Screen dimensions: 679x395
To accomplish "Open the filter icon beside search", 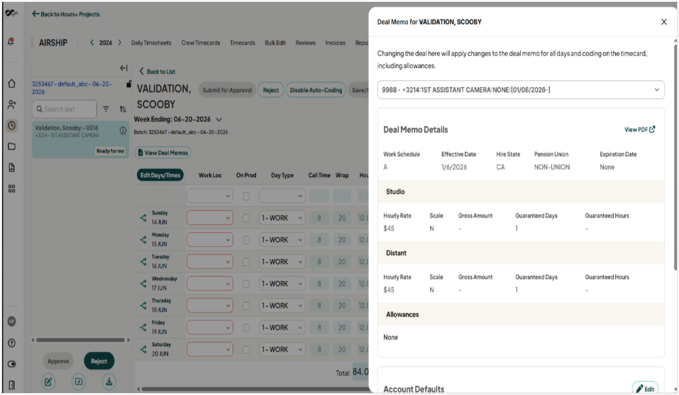I will click(x=106, y=109).
